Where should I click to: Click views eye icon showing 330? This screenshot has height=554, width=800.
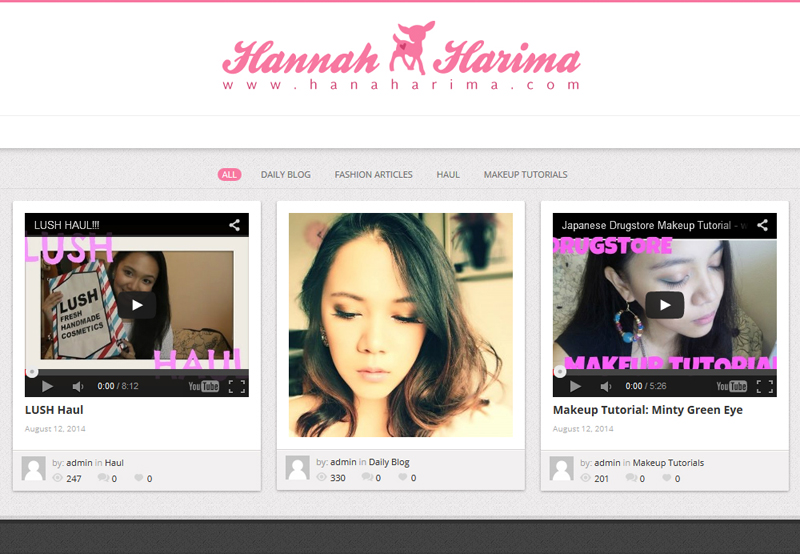coord(321,477)
